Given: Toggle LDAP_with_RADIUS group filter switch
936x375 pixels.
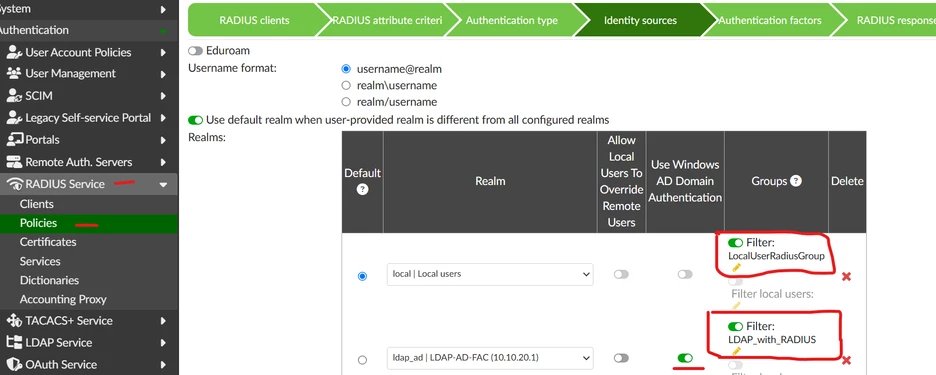Looking at the screenshot, I should 735,327.
